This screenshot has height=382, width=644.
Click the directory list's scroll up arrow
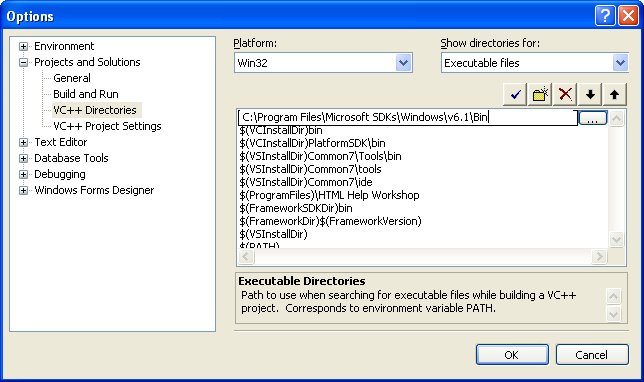(616, 118)
